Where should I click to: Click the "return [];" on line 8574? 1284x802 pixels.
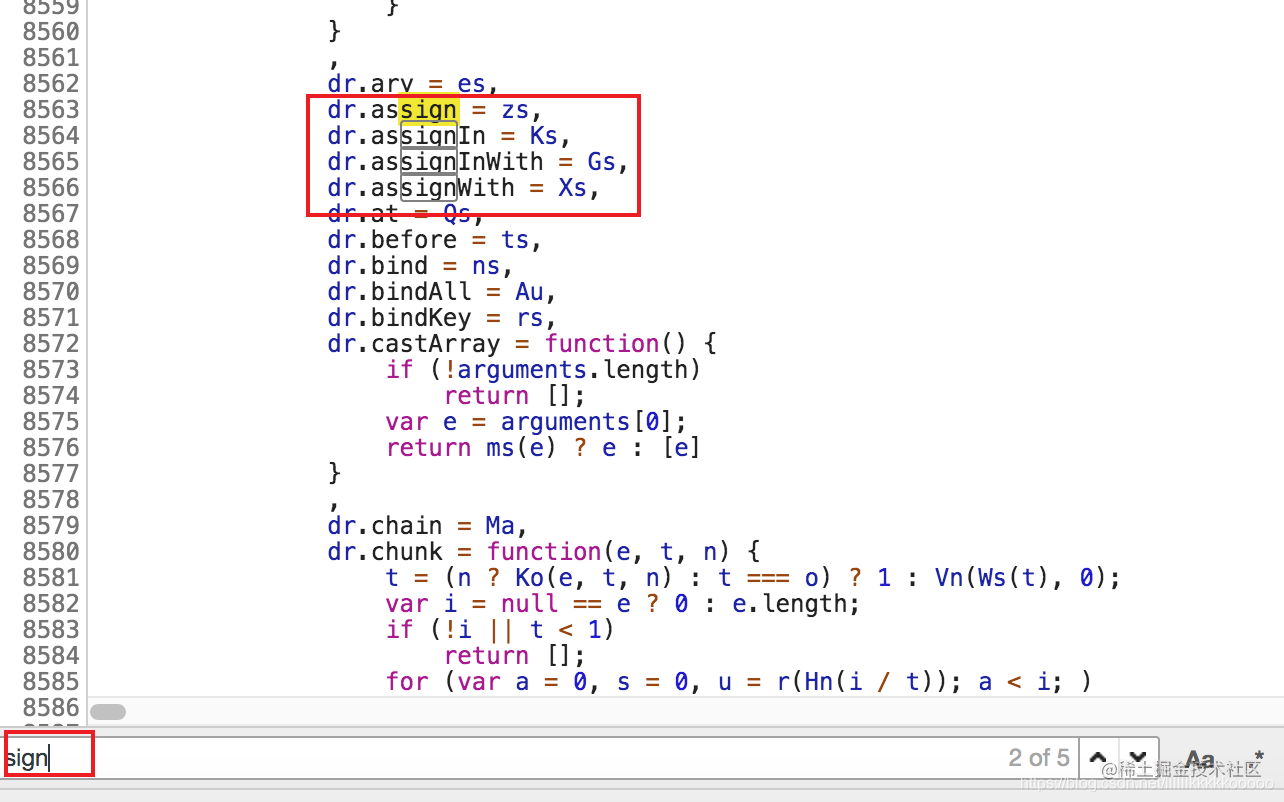(514, 396)
